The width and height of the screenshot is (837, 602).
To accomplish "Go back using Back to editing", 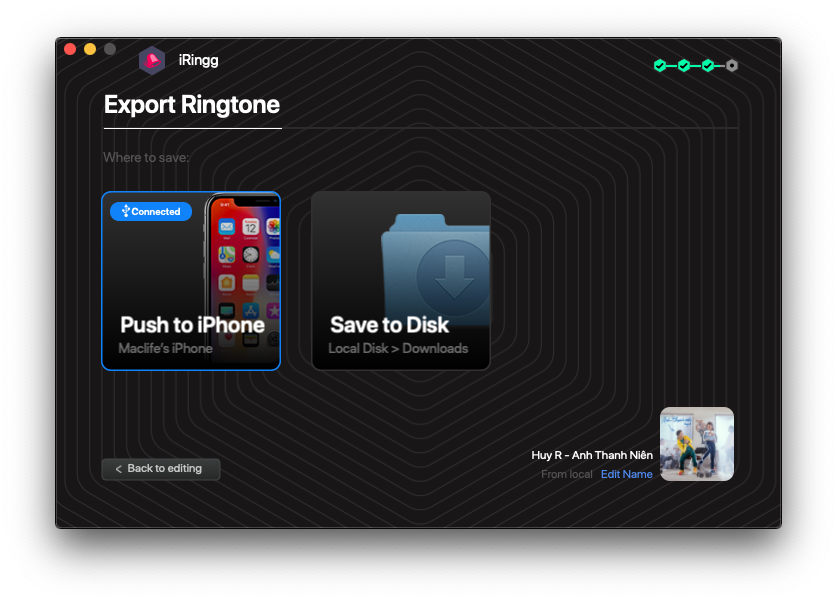I will [x=160, y=469].
